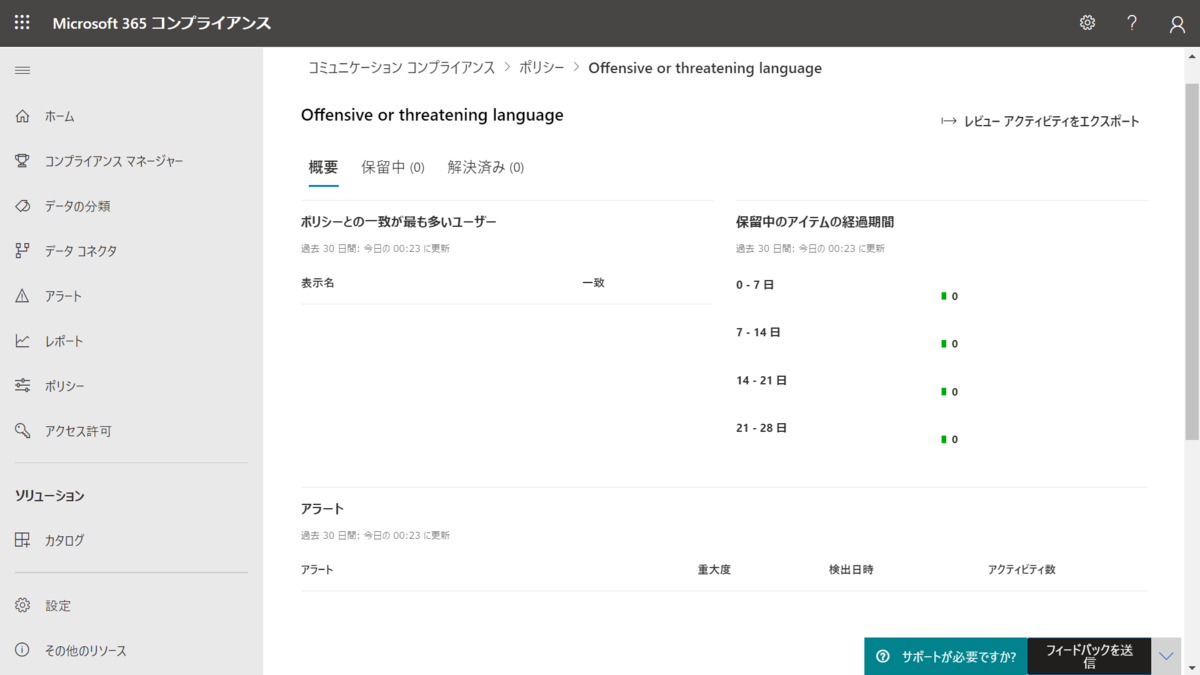Click ポリシーとの一致が最も多いユーザー heading
Viewport: 1200px width, 675px height.
click(x=399, y=222)
